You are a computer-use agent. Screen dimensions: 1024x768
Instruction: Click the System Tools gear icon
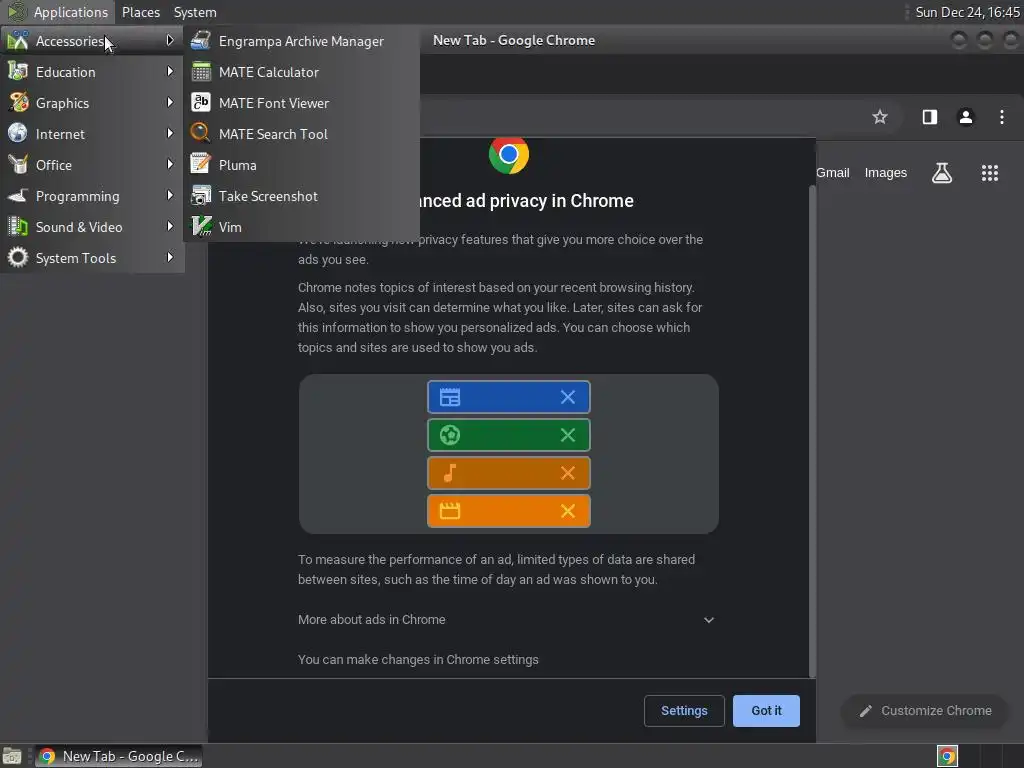18,258
